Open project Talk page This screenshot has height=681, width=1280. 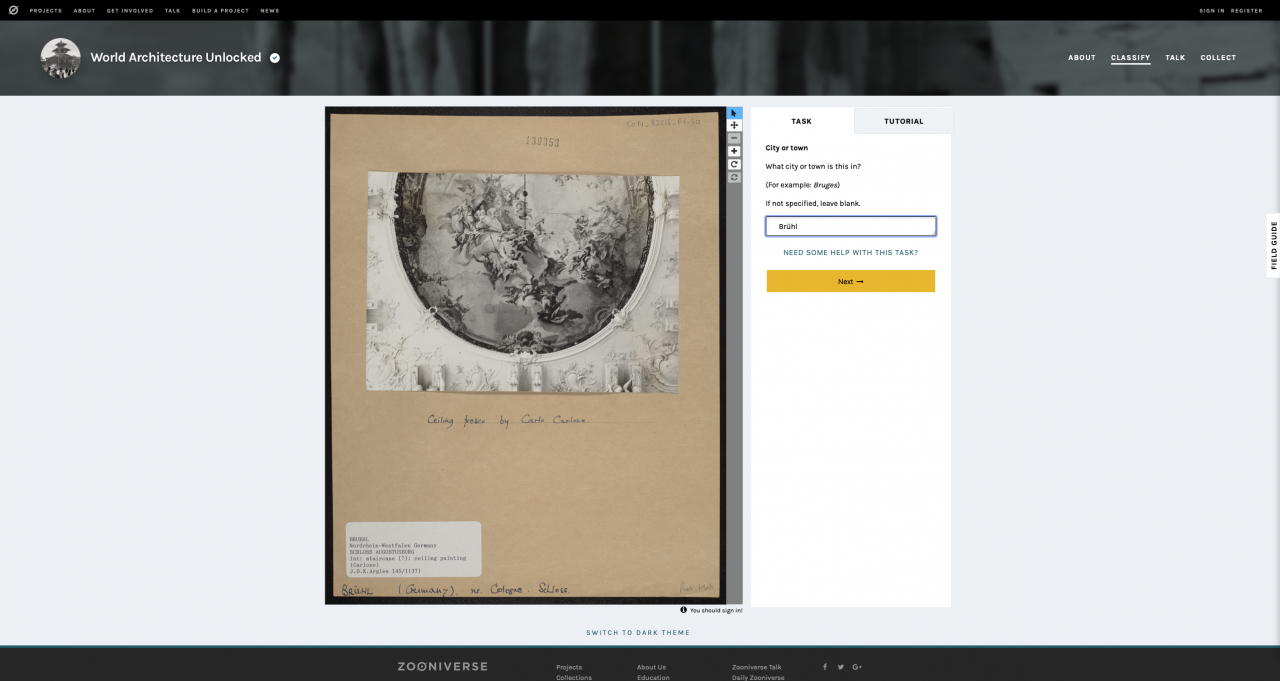coord(1175,58)
